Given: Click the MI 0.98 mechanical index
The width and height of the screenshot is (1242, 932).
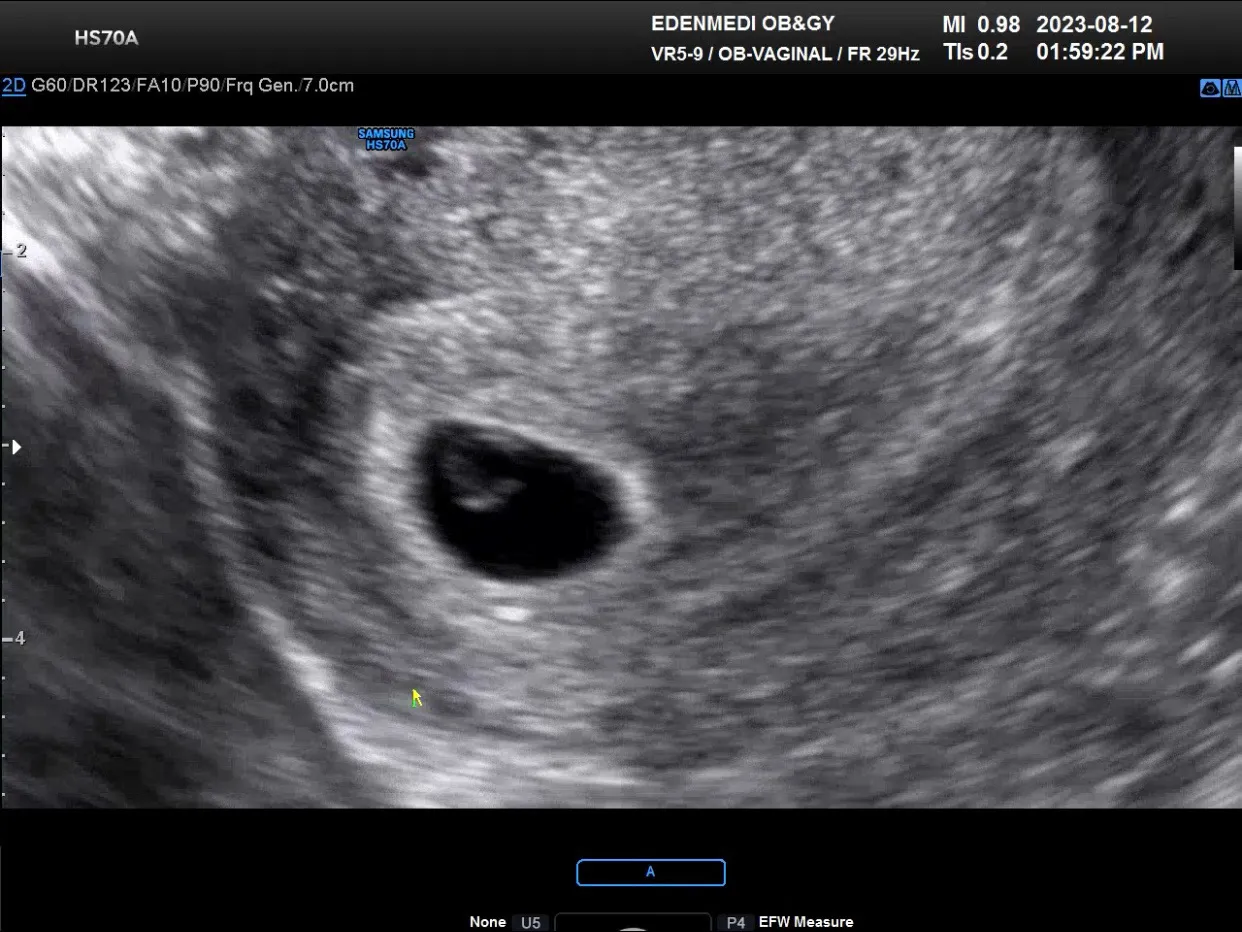Looking at the screenshot, I should coord(981,24).
